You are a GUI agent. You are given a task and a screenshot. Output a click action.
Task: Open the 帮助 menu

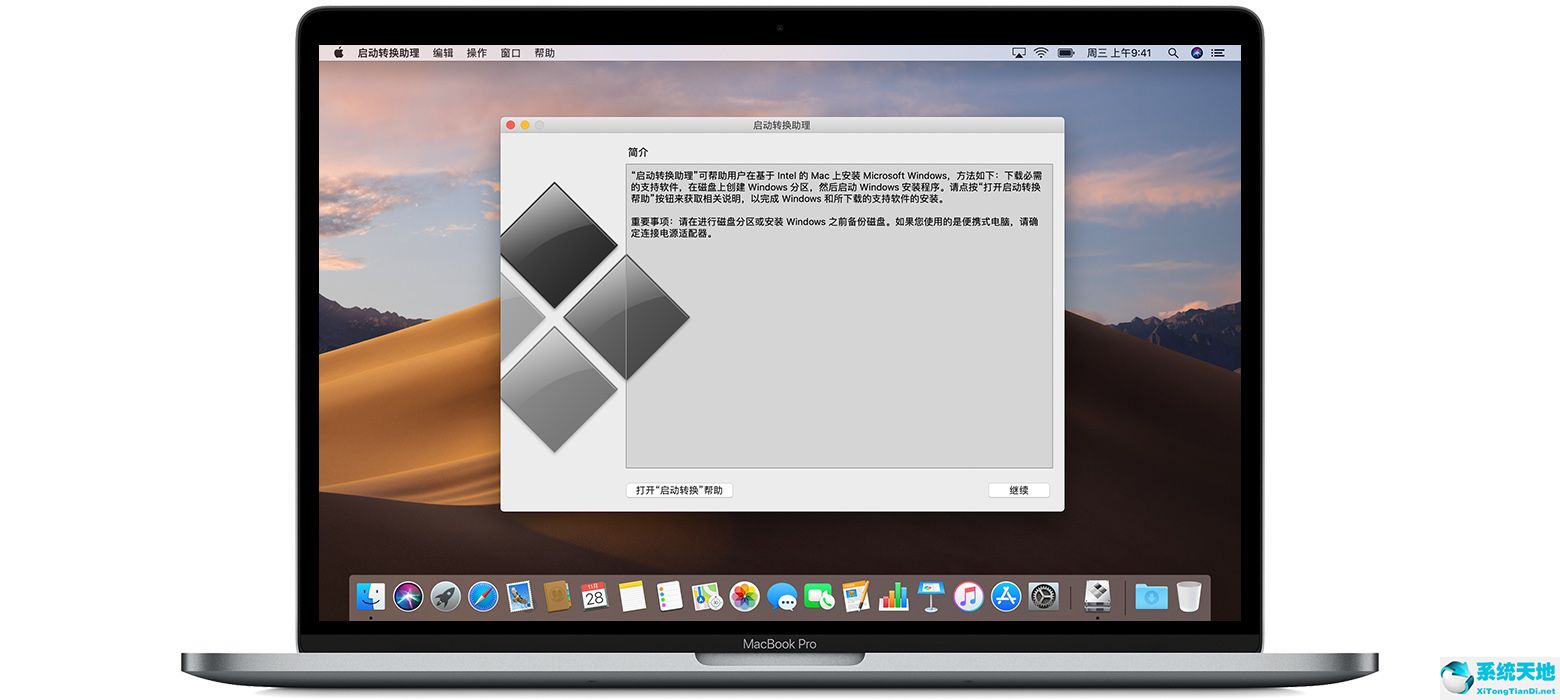click(x=544, y=53)
